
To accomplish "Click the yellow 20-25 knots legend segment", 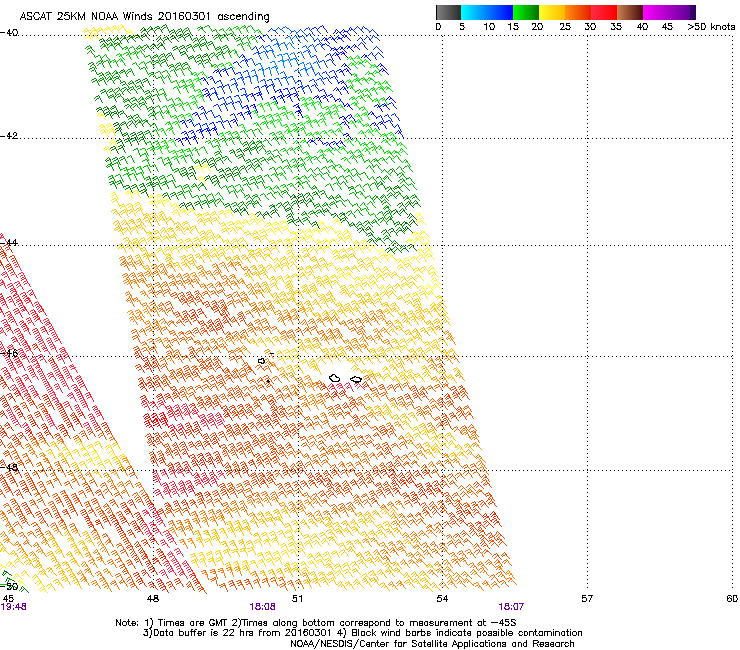I will [x=552, y=12].
